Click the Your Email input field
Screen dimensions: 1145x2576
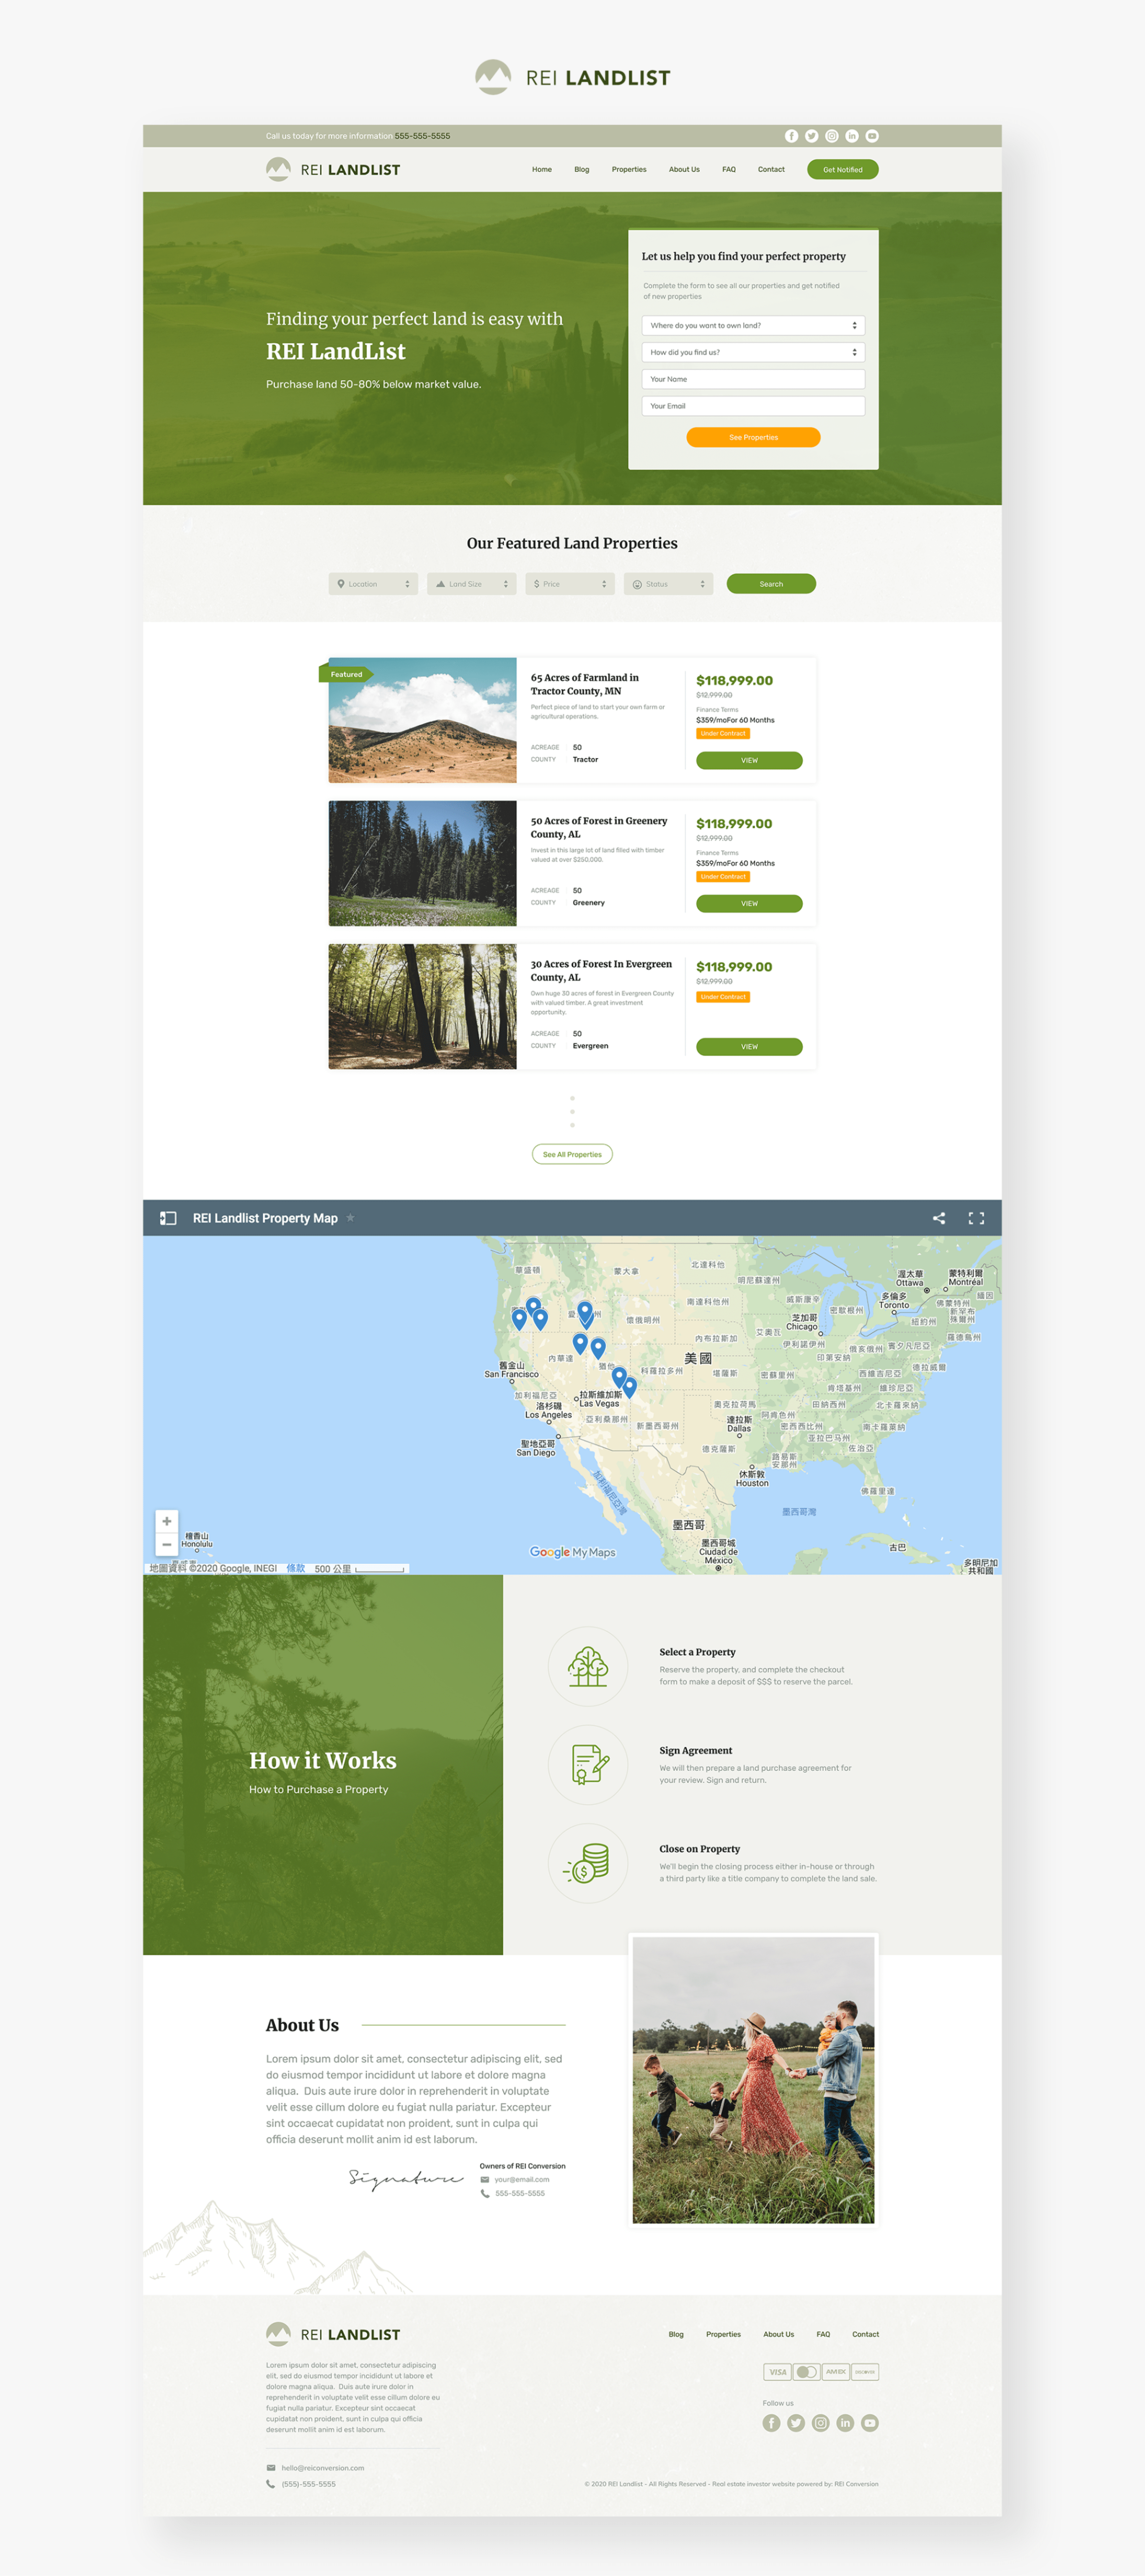(753, 406)
